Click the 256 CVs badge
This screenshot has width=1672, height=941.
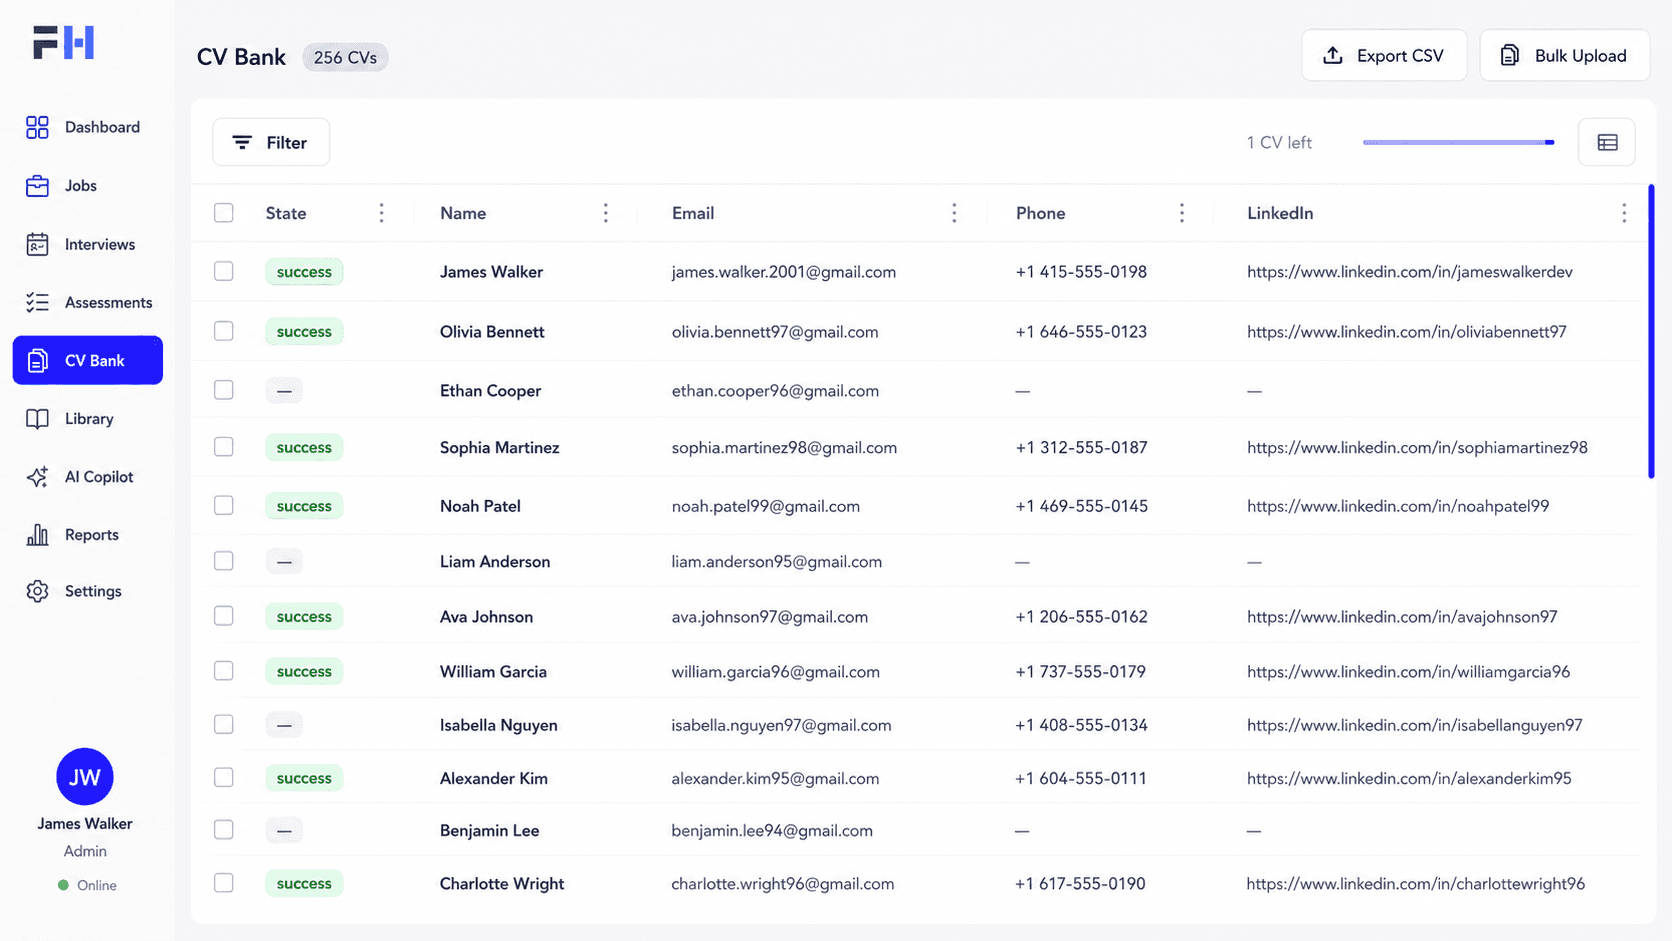(345, 58)
